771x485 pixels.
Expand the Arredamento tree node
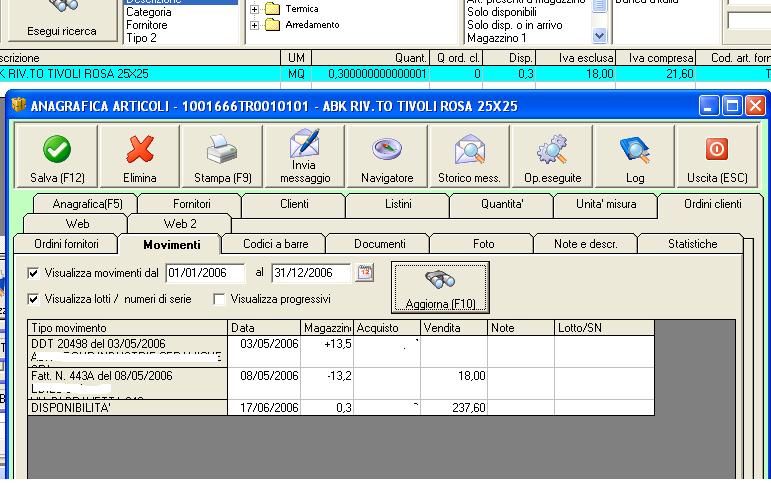pos(254,25)
